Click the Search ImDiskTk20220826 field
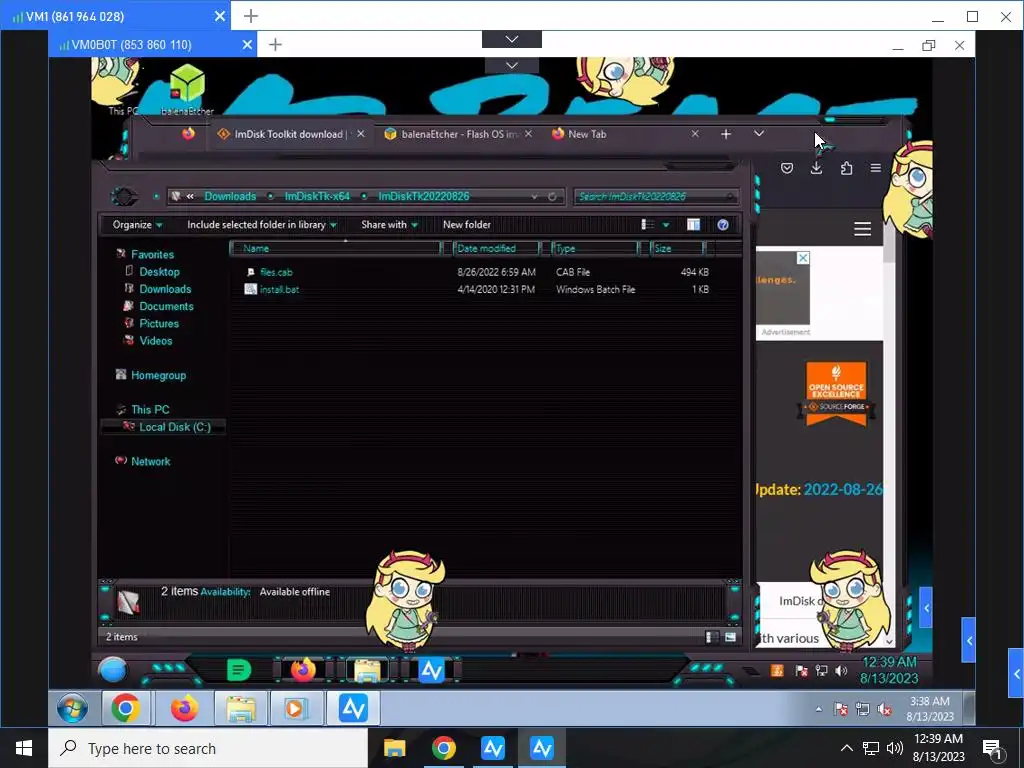 [656, 196]
